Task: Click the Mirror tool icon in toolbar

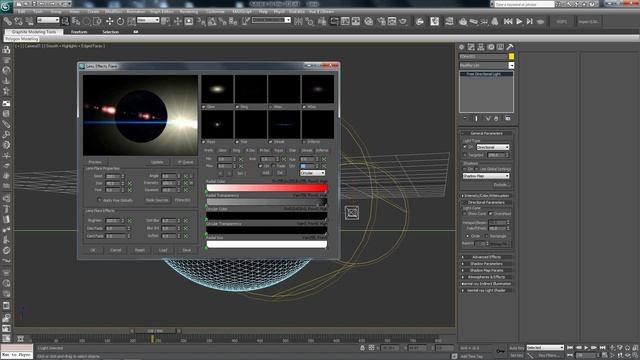Action: (298, 21)
